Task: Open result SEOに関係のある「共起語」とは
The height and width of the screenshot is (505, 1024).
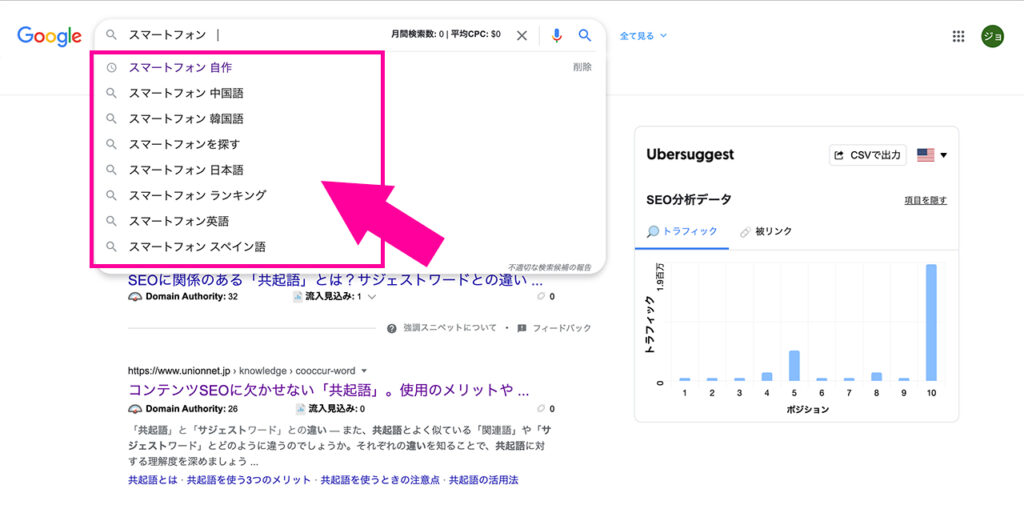Action: (335, 281)
